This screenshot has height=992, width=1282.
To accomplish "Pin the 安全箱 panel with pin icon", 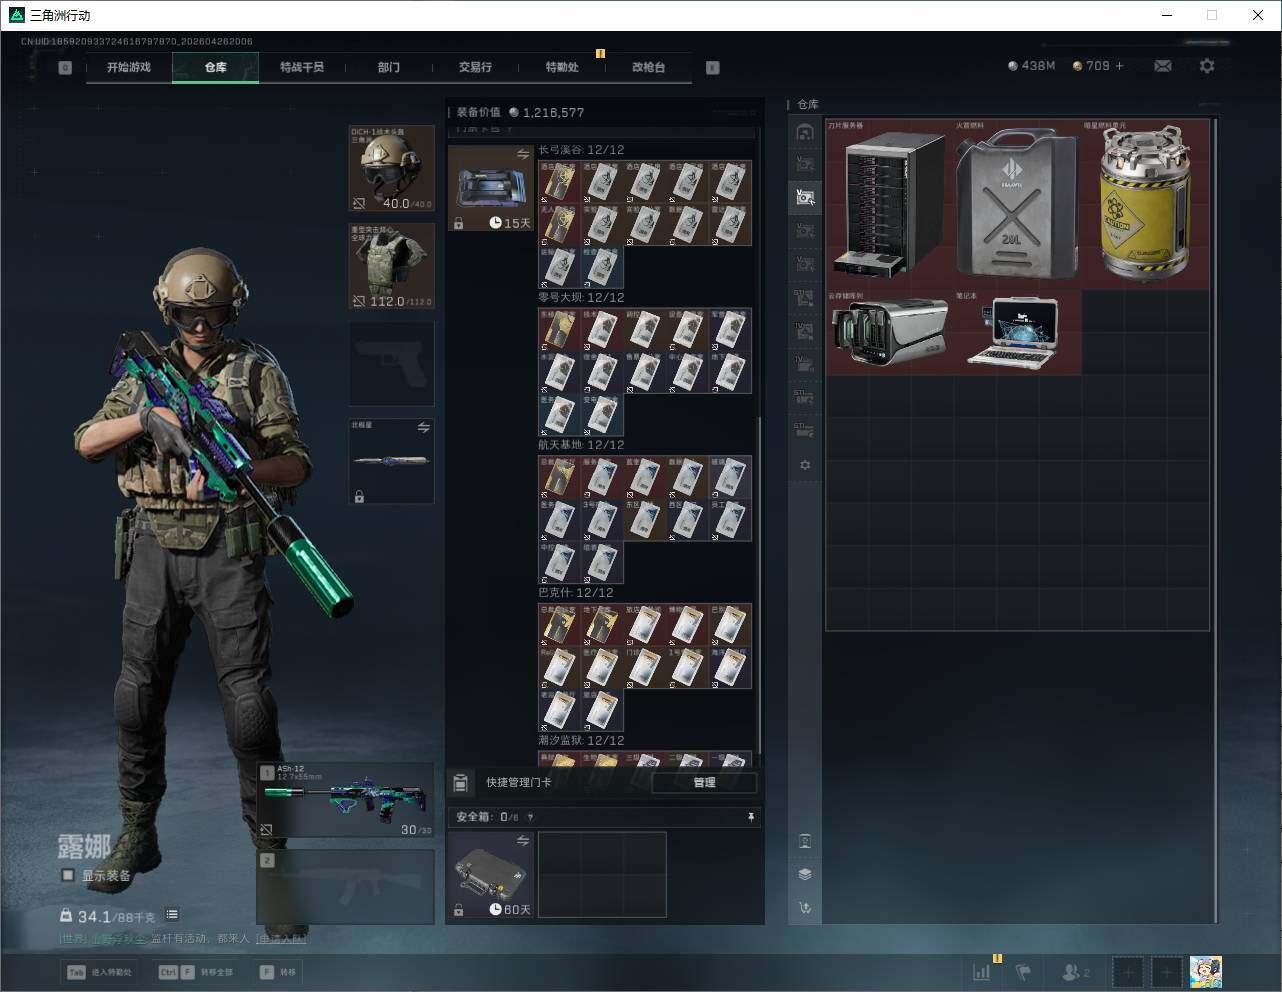I will click(x=750, y=817).
